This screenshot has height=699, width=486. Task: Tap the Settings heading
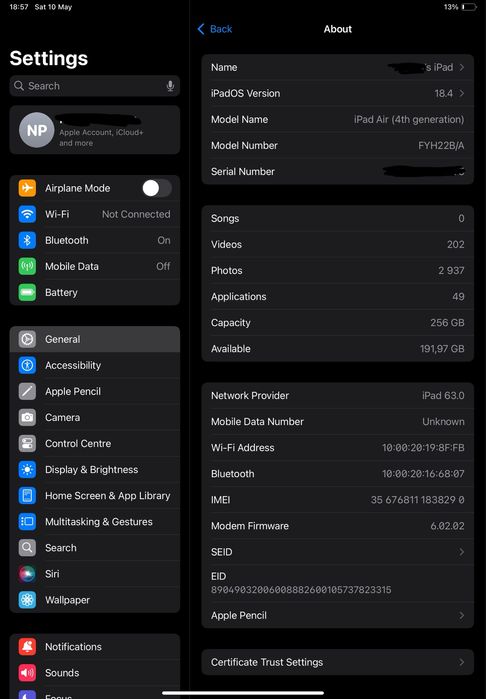49,58
